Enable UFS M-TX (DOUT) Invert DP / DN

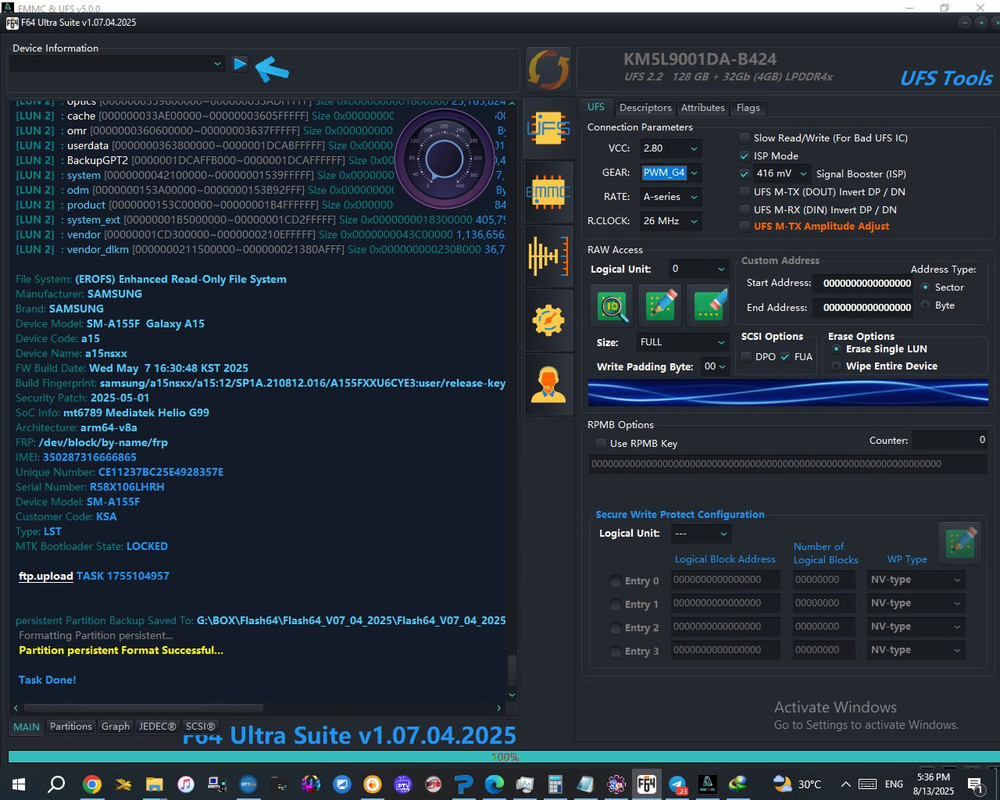[x=744, y=191]
